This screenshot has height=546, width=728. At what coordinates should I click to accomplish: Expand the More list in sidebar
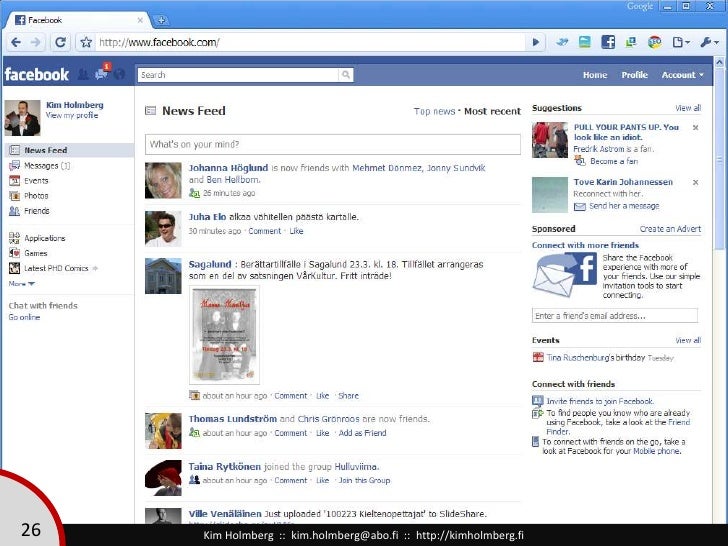pos(24,283)
